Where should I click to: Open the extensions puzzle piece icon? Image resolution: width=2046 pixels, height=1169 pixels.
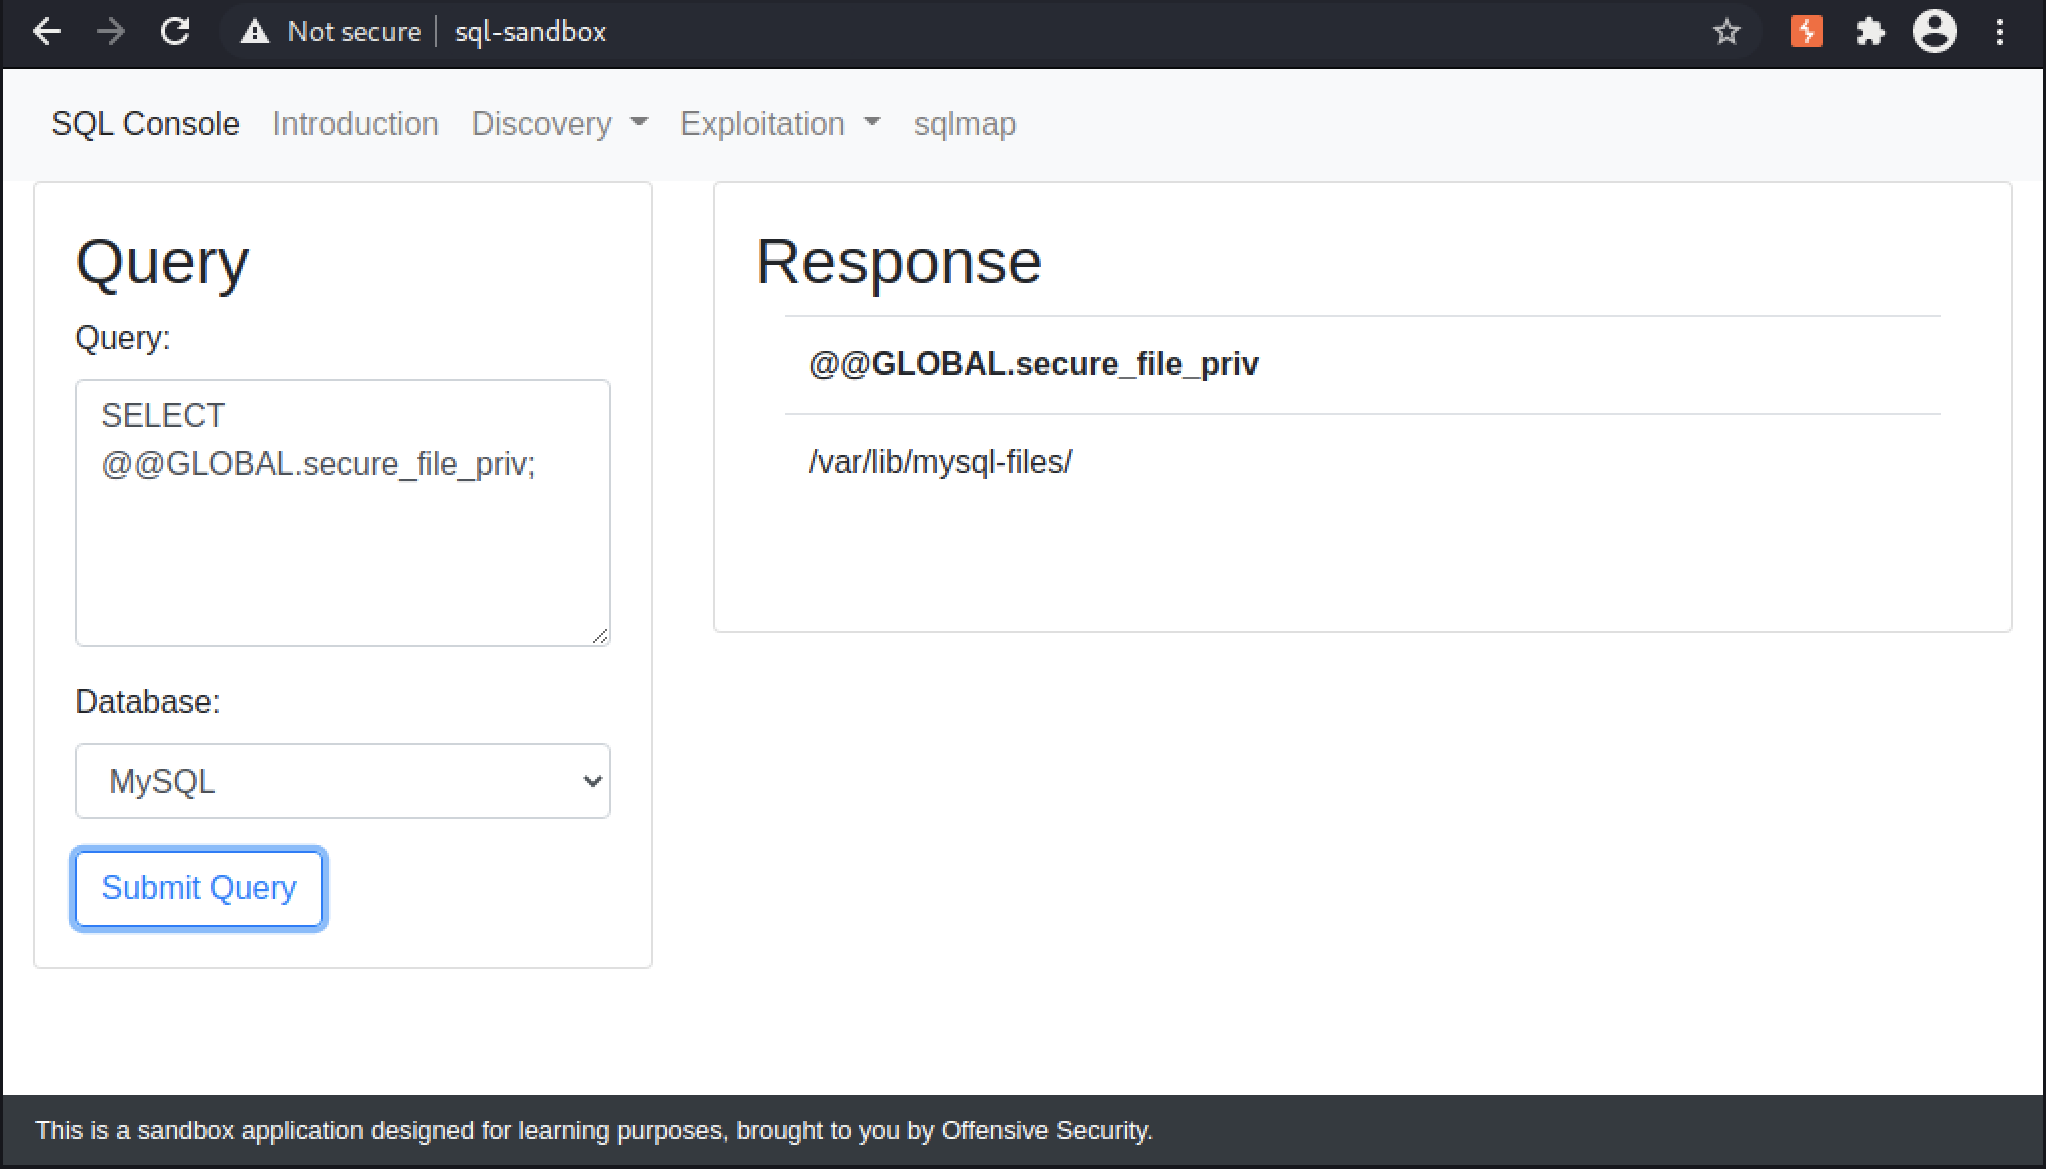[x=1870, y=32]
